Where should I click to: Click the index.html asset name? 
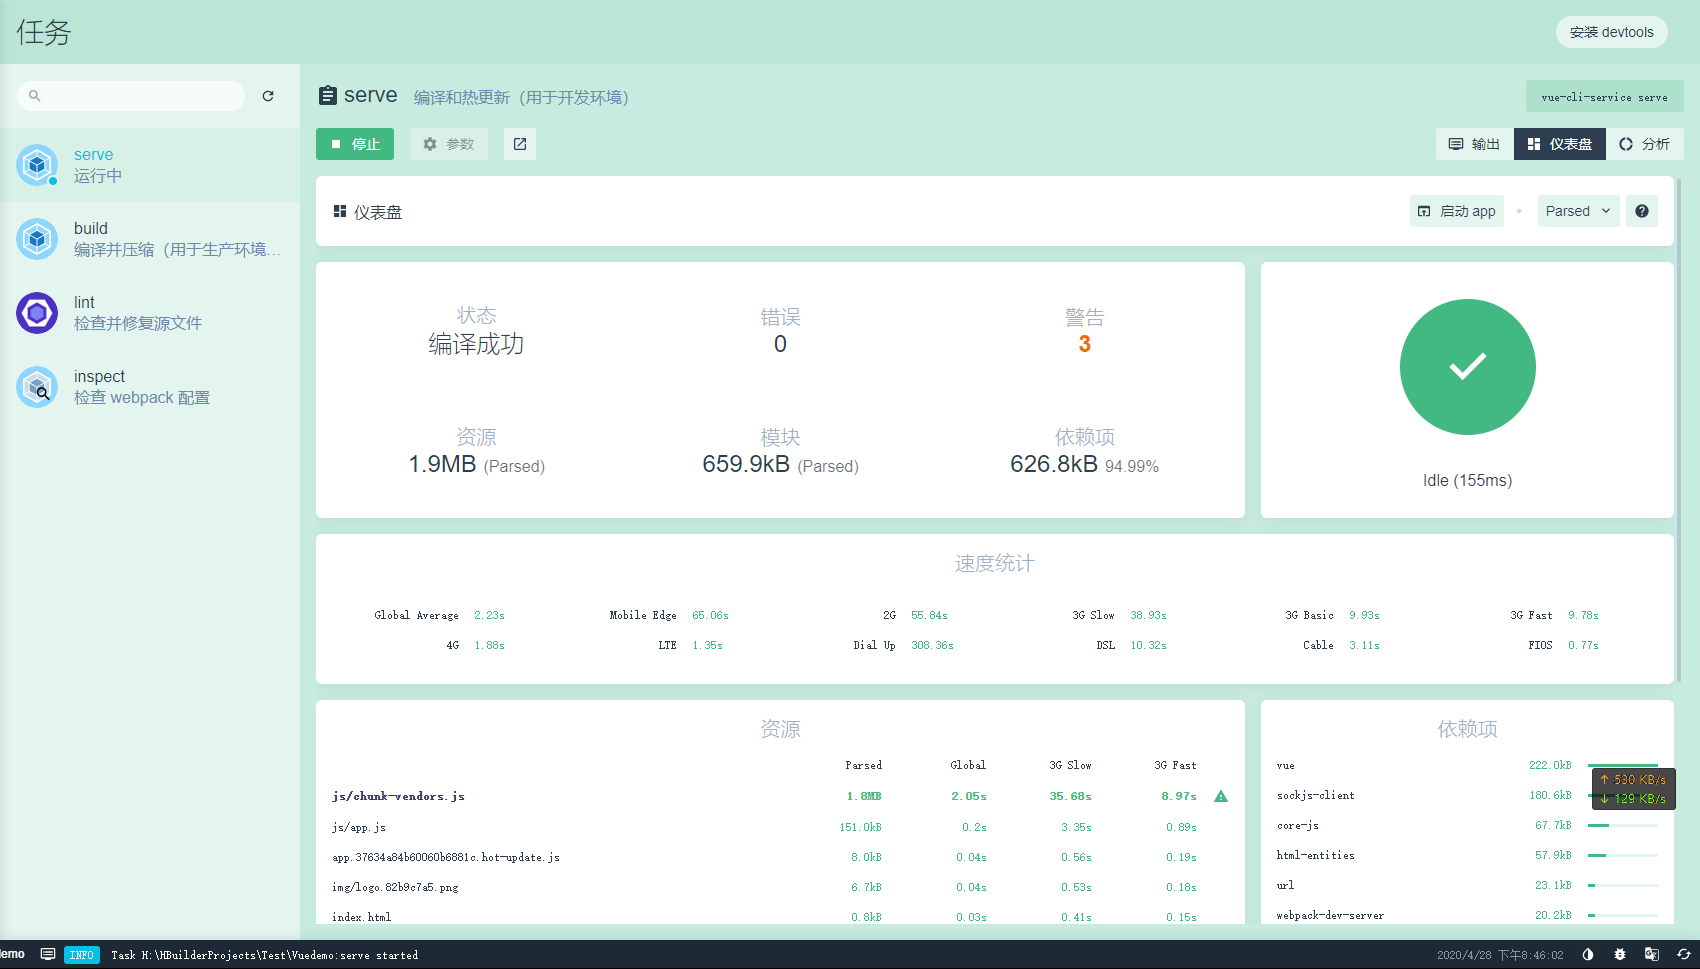pos(362,917)
